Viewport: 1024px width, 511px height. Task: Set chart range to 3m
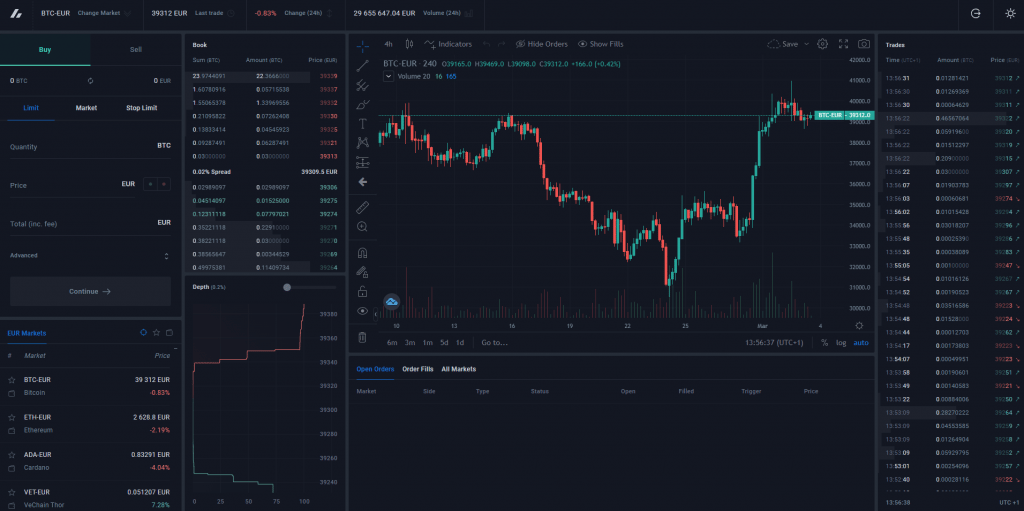click(x=409, y=342)
